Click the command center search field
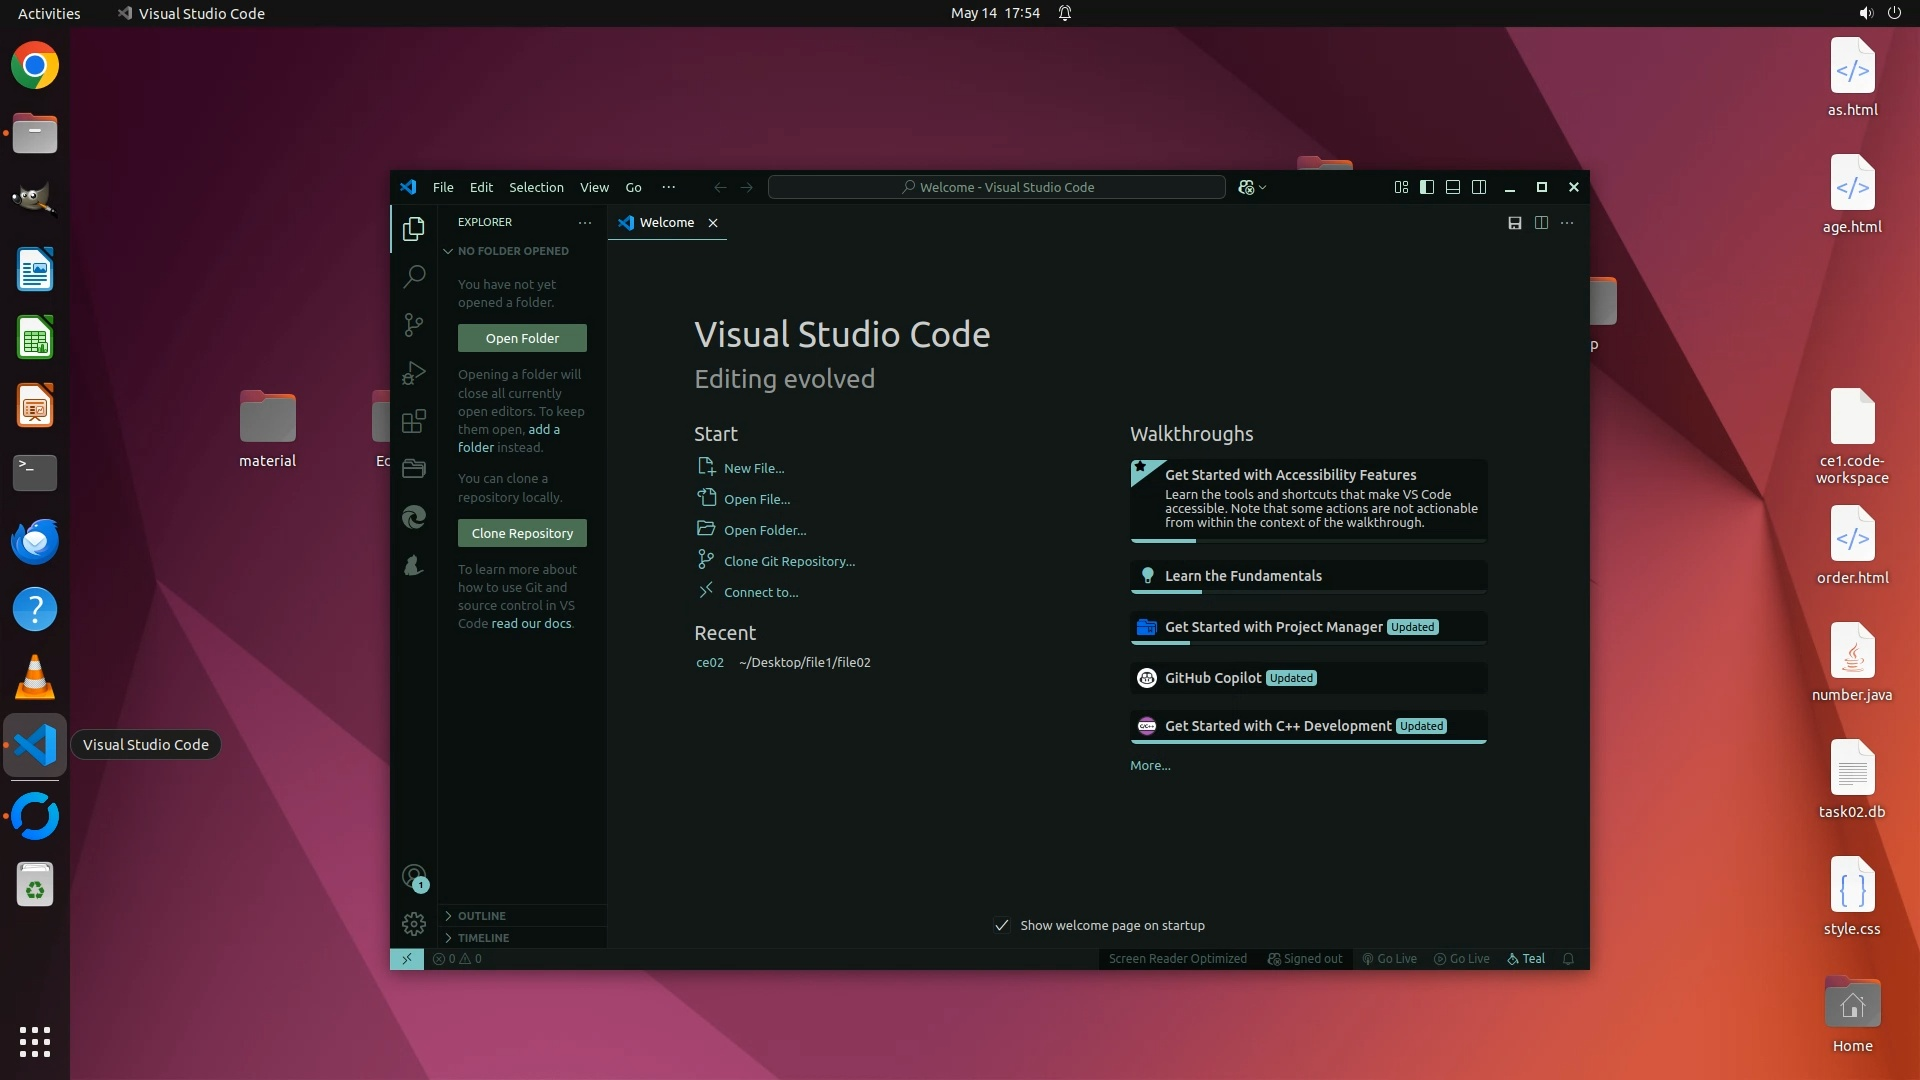Screen dimensions: 1920x1080 [996, 187]
